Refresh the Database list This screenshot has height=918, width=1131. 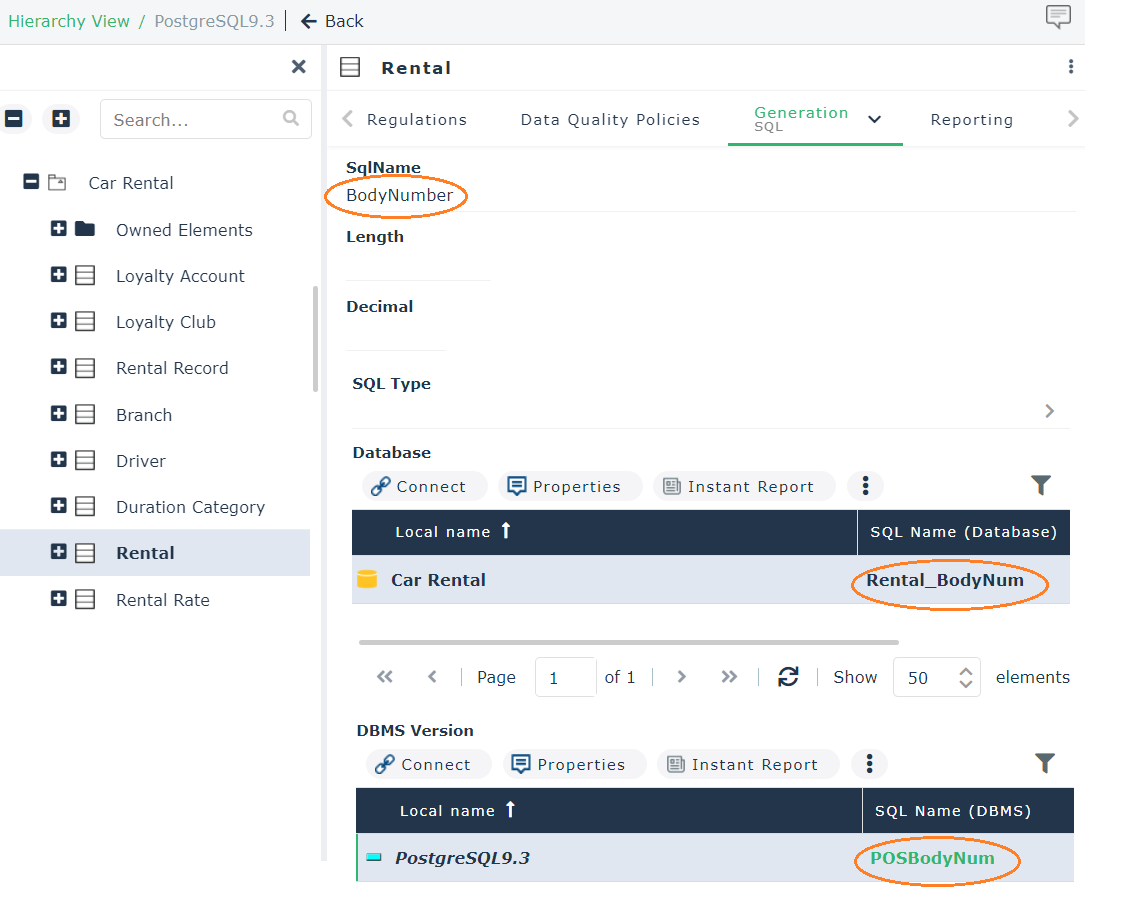(788, 677)
